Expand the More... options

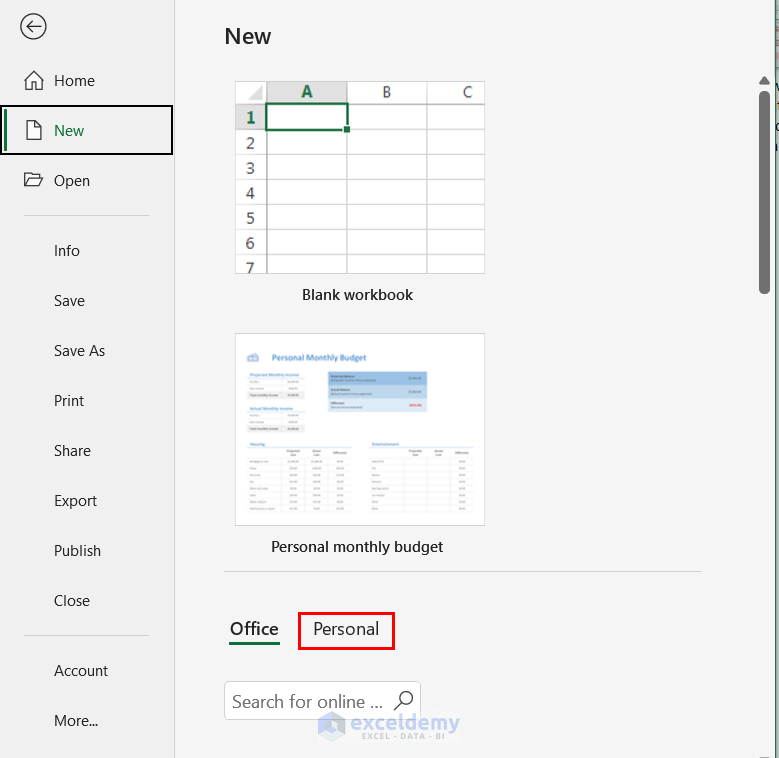76,721
